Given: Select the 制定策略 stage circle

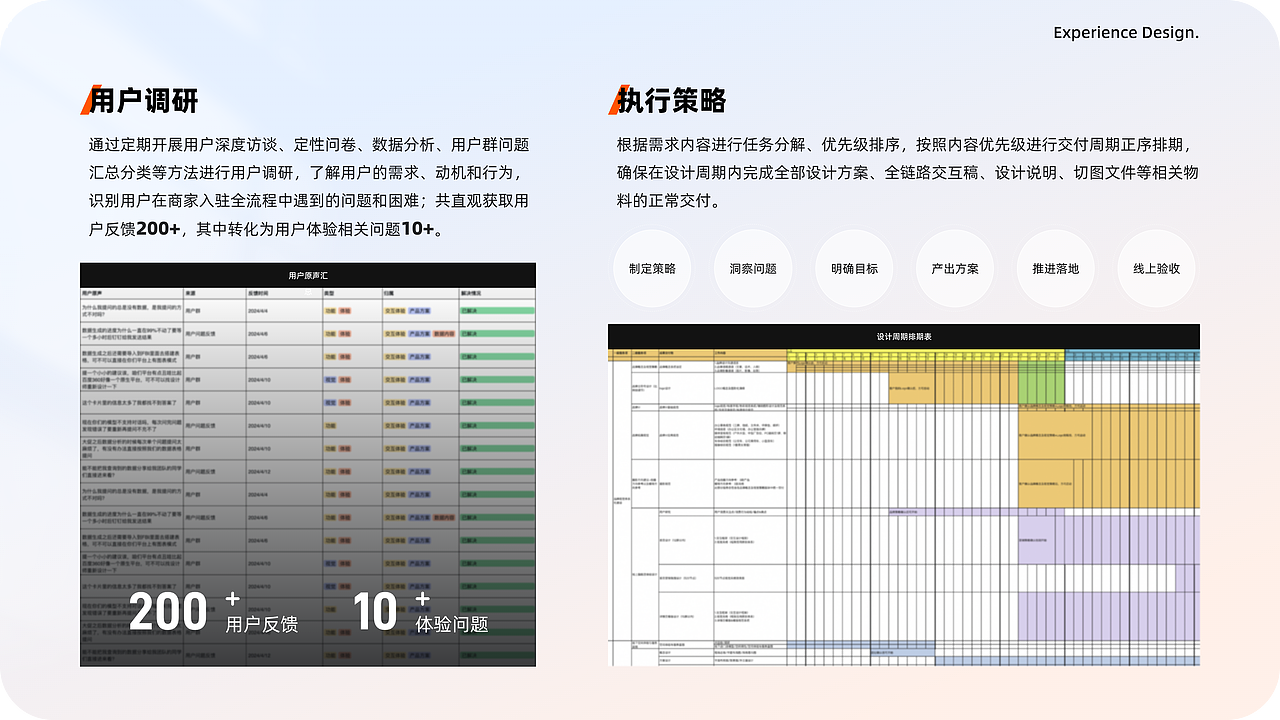Looking at the screenshot, I should (652, 269).
